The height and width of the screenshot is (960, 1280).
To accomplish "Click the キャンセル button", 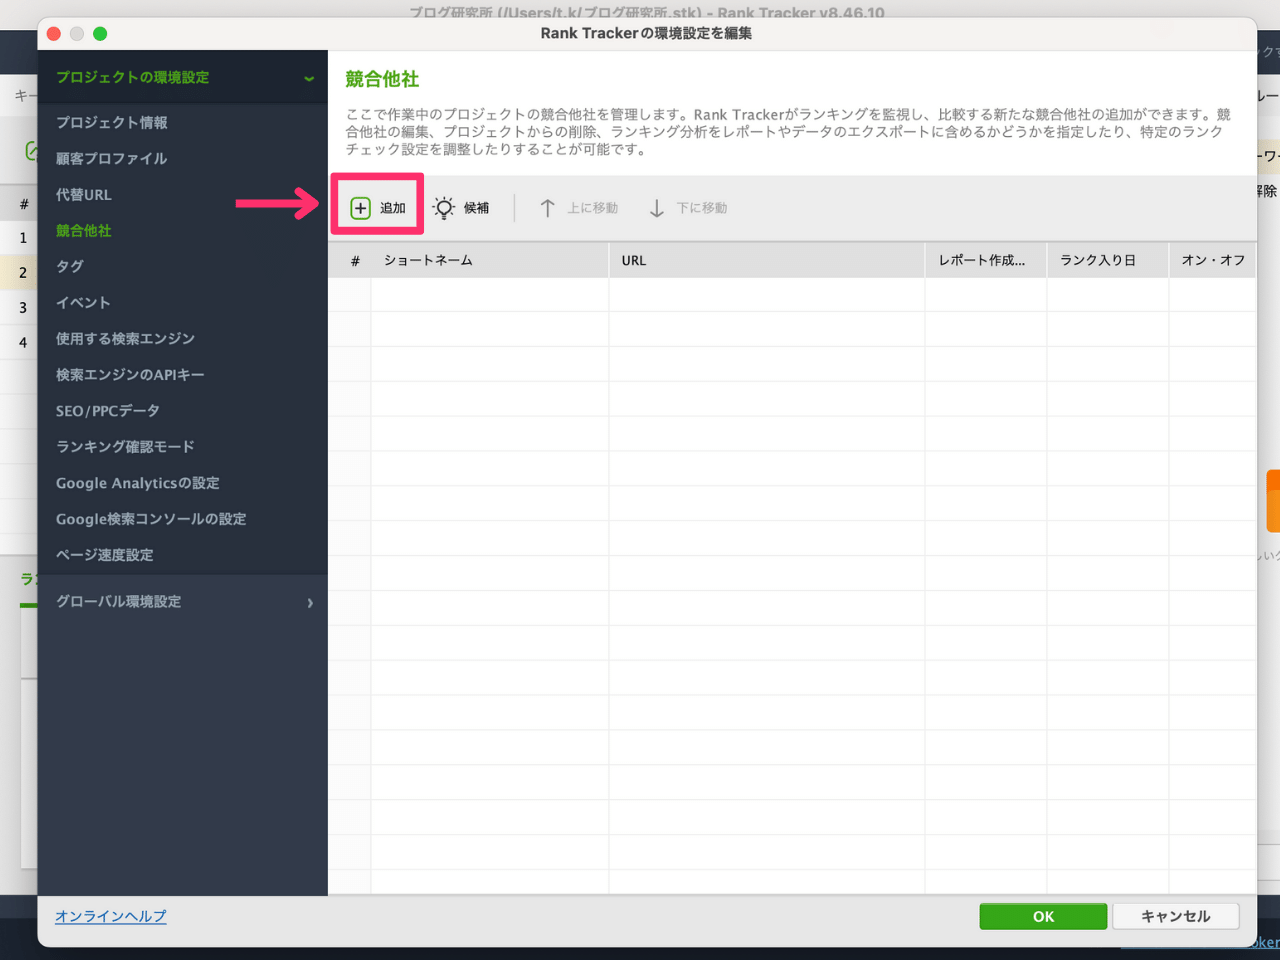I will click(1176, 916).
